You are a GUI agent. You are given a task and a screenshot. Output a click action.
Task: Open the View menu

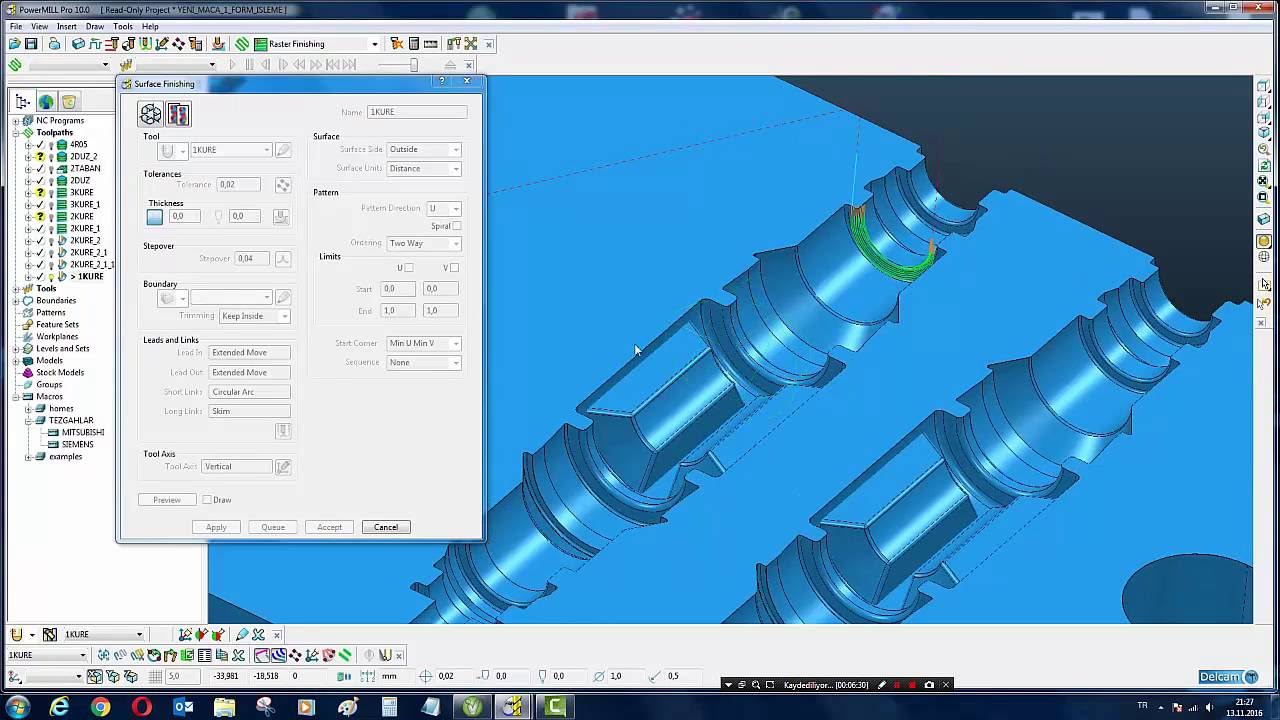click(39, 27)
